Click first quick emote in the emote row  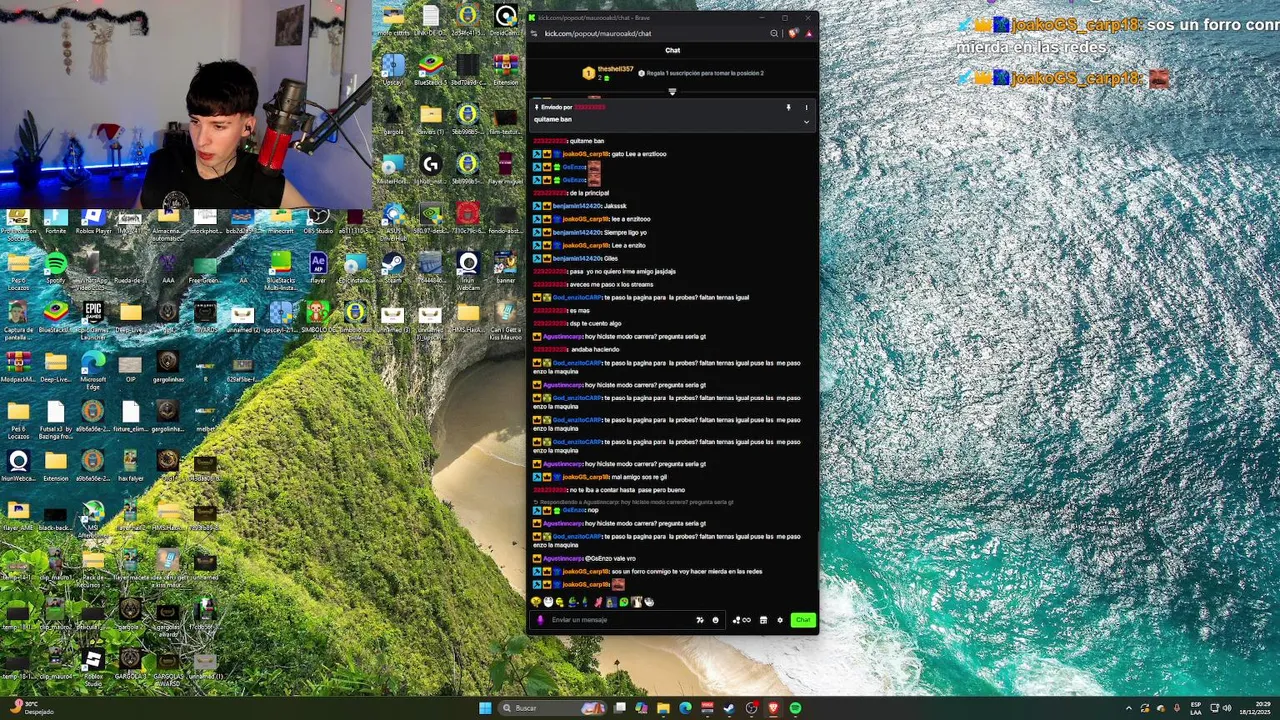point(537,602)
